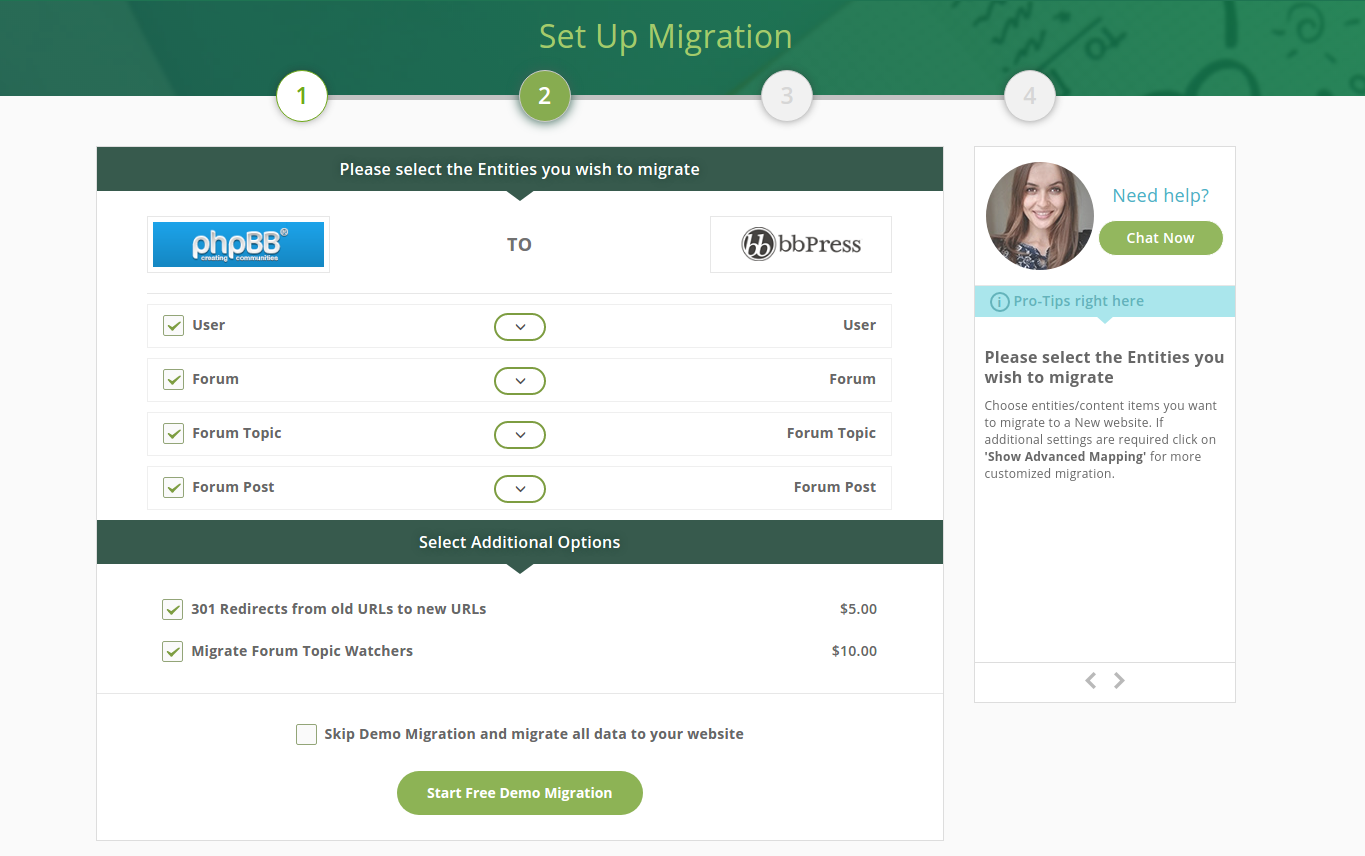The height and width of the screenshot is (856, 1365).
Task: Select wizard step 2
Action: 544,96
